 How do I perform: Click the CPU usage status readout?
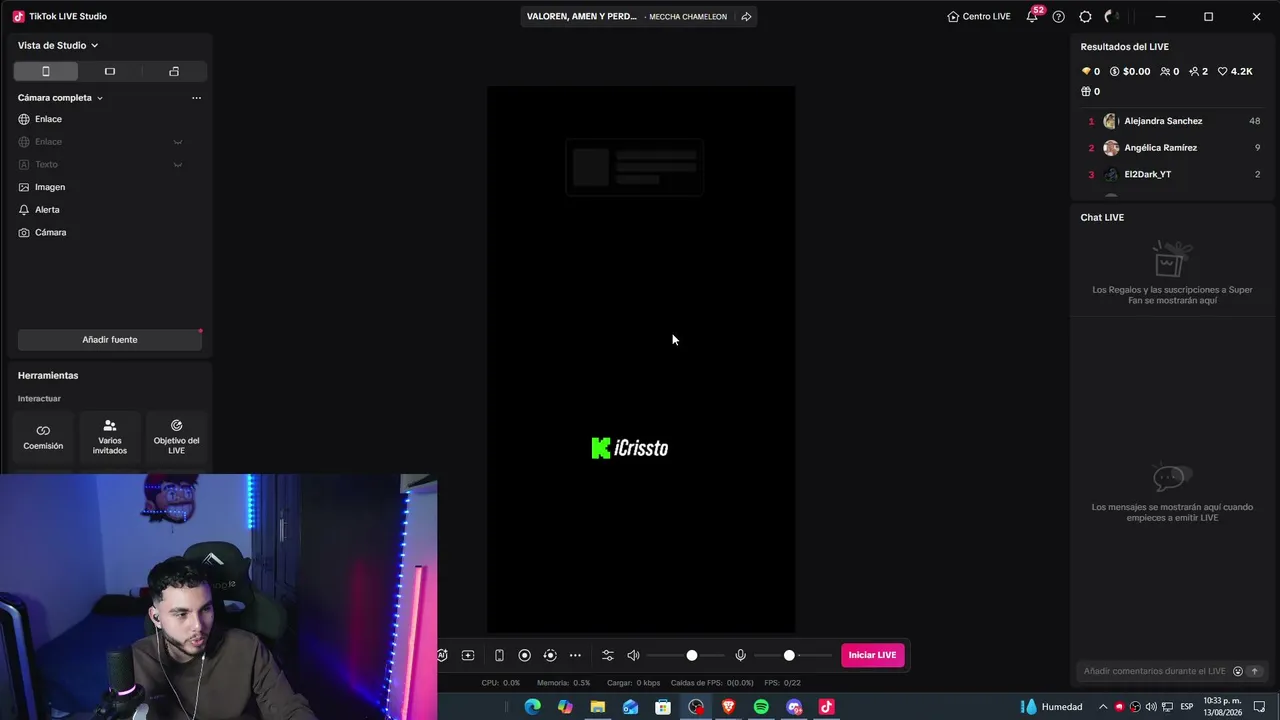coord(501,683)
